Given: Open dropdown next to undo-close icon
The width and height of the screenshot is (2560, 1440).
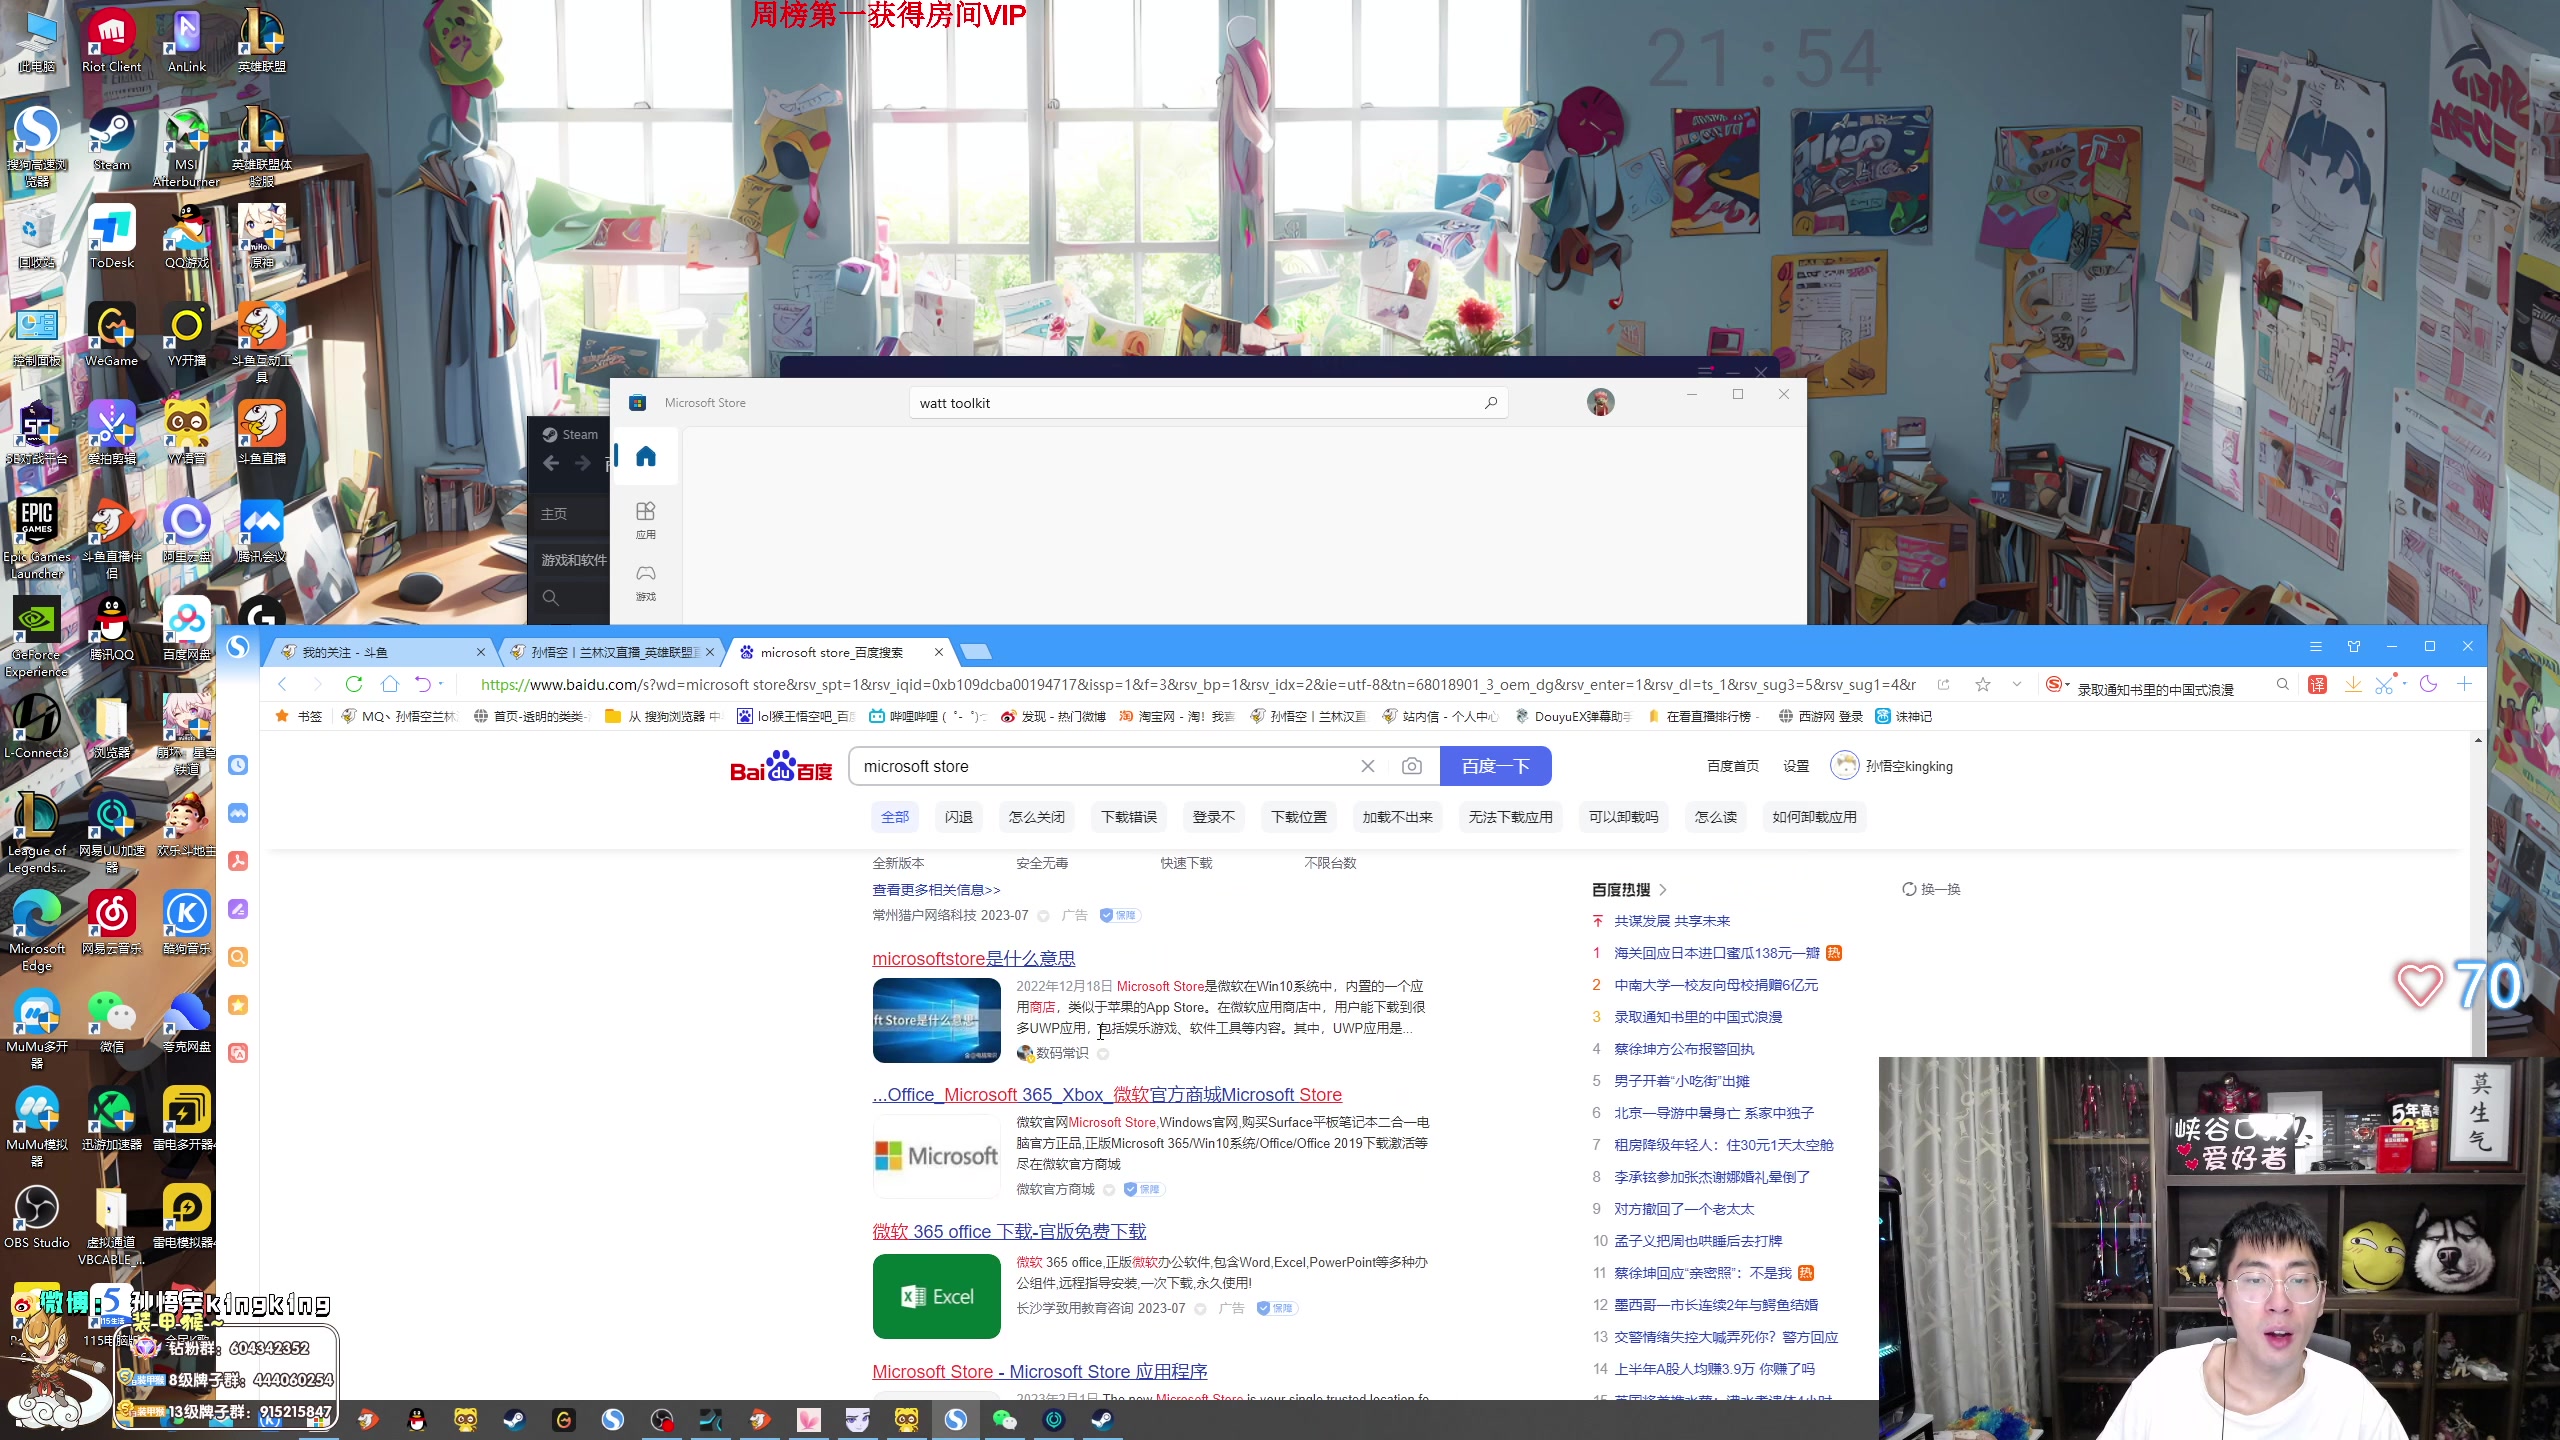Looking at the screenshot, I should tap(441, 684).
